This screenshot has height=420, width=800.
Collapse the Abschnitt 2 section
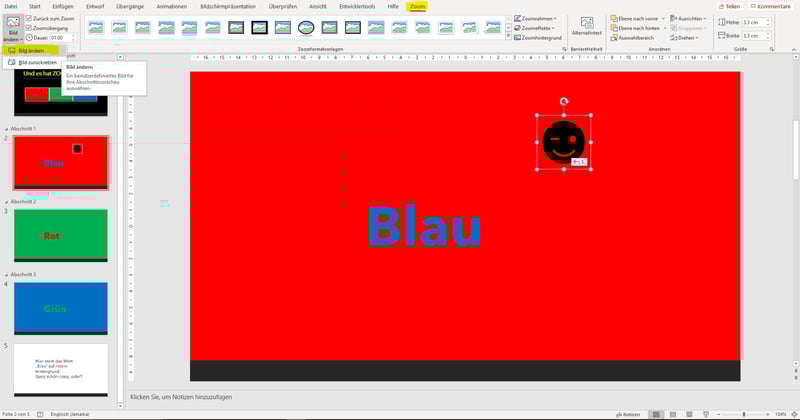(x=7, y=202)
